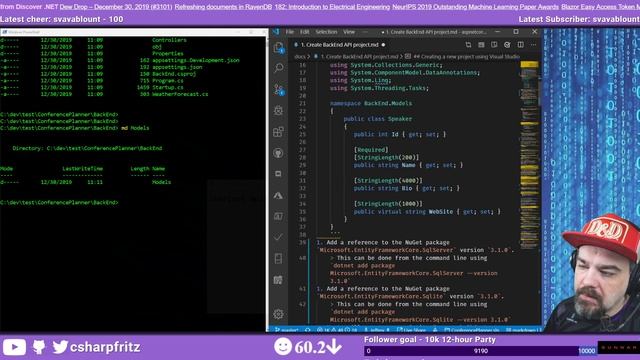Open the View menu in VS Code
640x360 pixels.
tap(349, 32)
